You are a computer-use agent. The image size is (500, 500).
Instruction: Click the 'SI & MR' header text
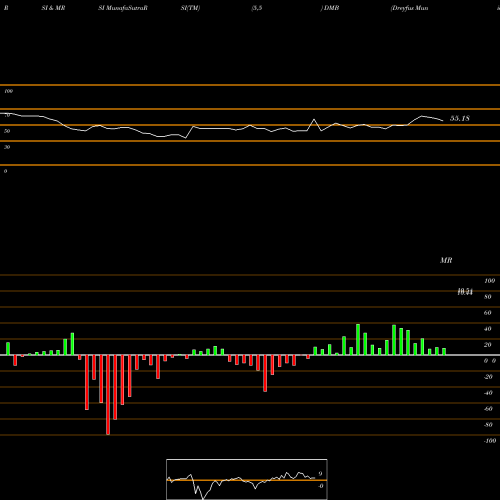tap(53, 8)
